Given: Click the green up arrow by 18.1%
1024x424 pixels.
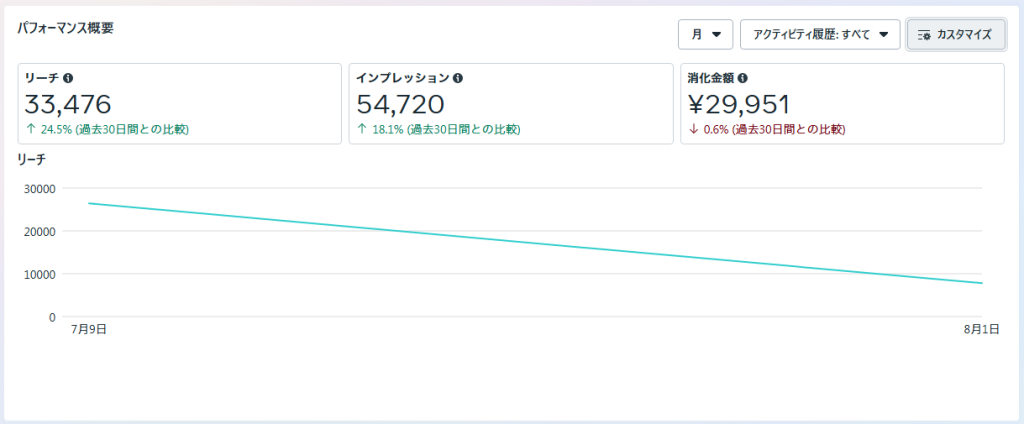Looking at the screenshot, I should [362, 130].
